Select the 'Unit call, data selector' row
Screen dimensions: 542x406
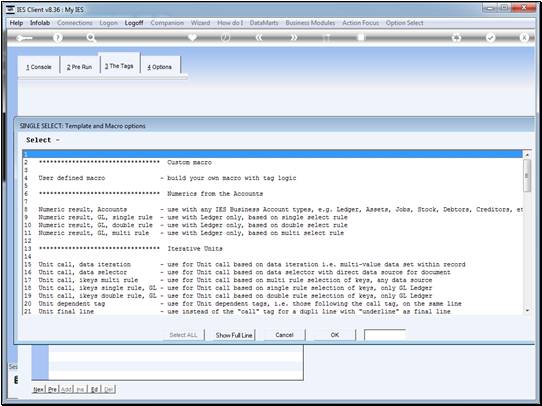click(273, 272)
